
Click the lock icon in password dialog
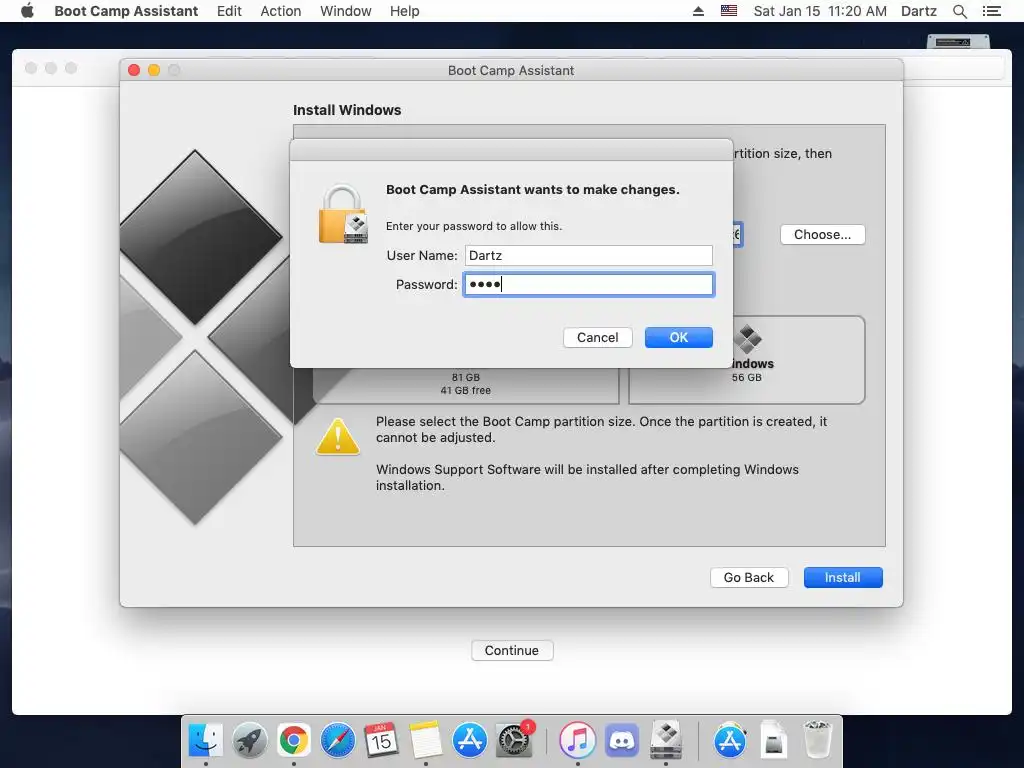tap(343, 214)
